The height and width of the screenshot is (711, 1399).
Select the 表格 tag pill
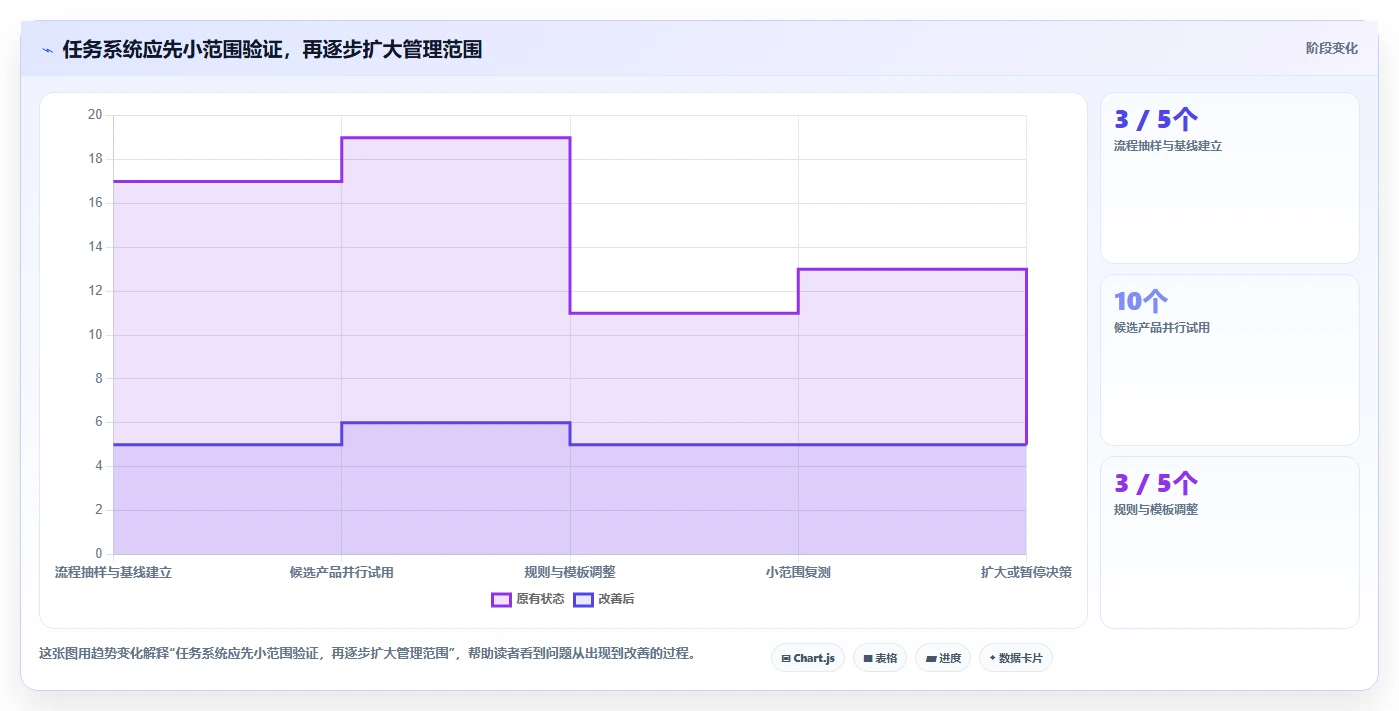[x=880, y=658]
